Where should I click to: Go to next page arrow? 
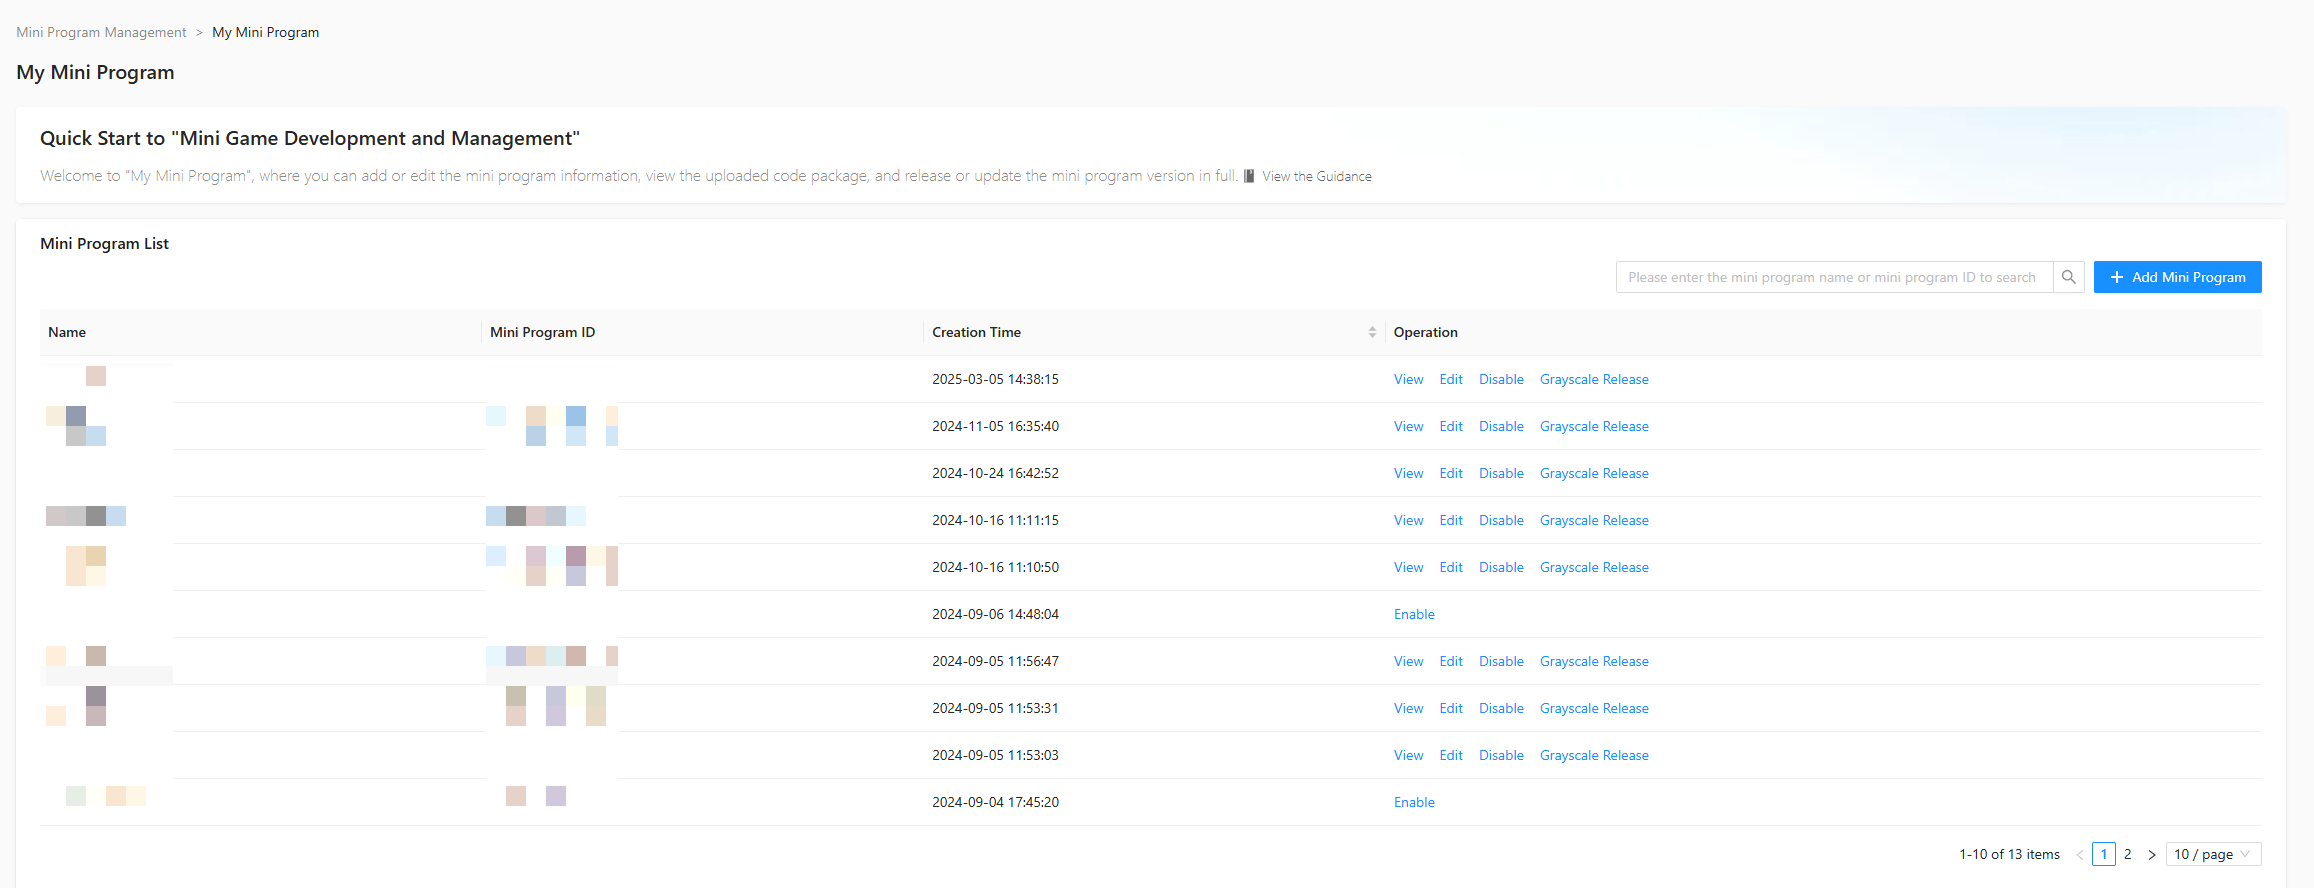coord(2152,854)
